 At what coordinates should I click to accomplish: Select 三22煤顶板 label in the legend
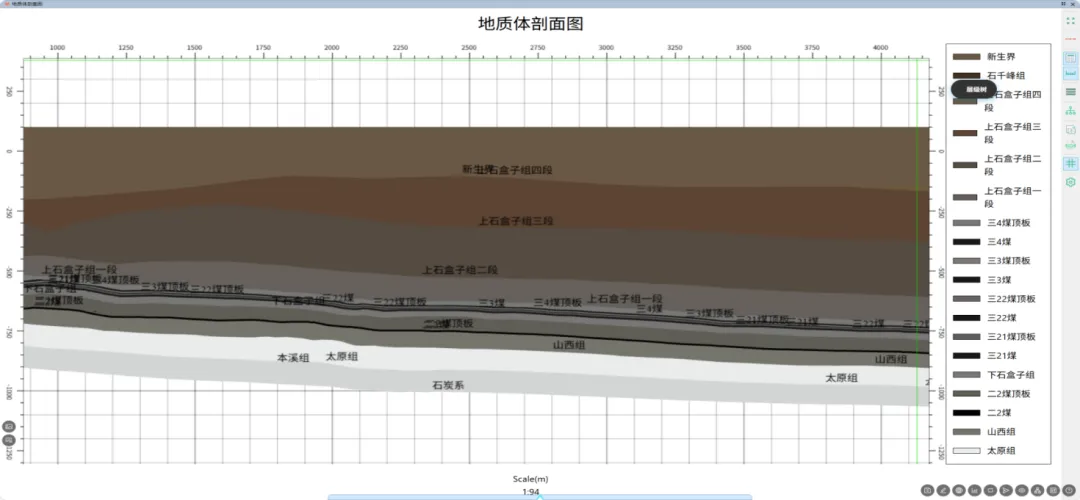1011,299
